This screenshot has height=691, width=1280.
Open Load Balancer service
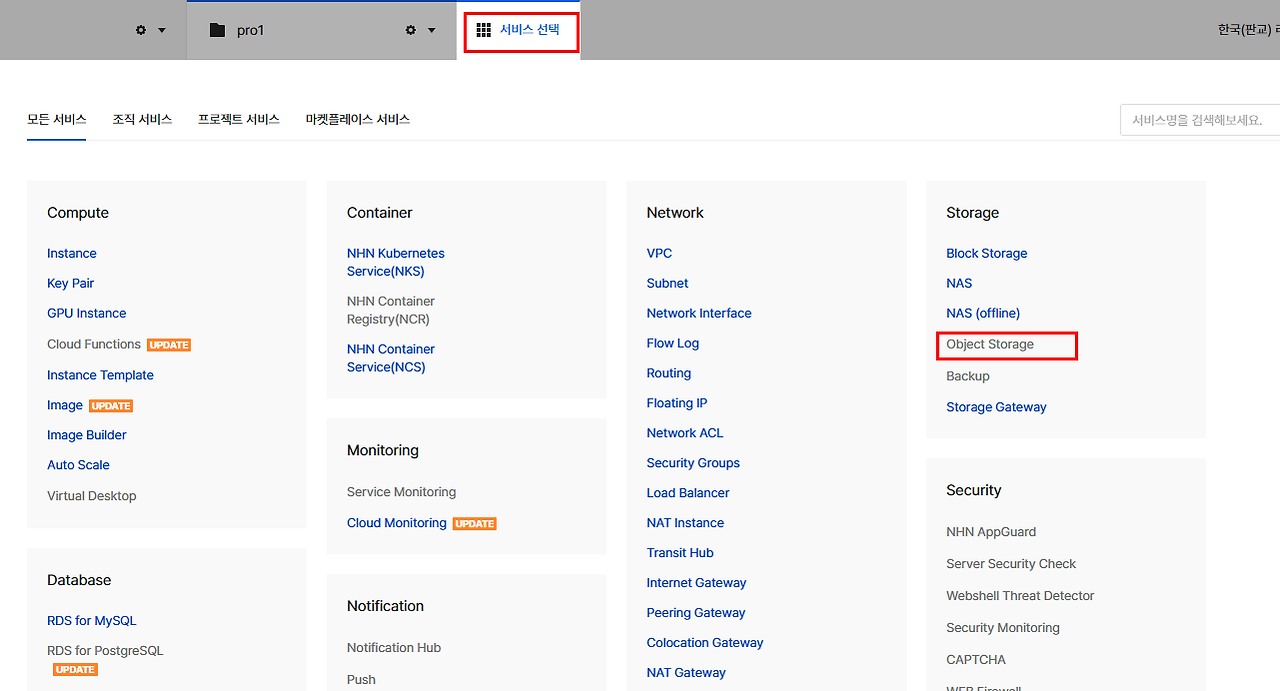click(x=688, y=493)
